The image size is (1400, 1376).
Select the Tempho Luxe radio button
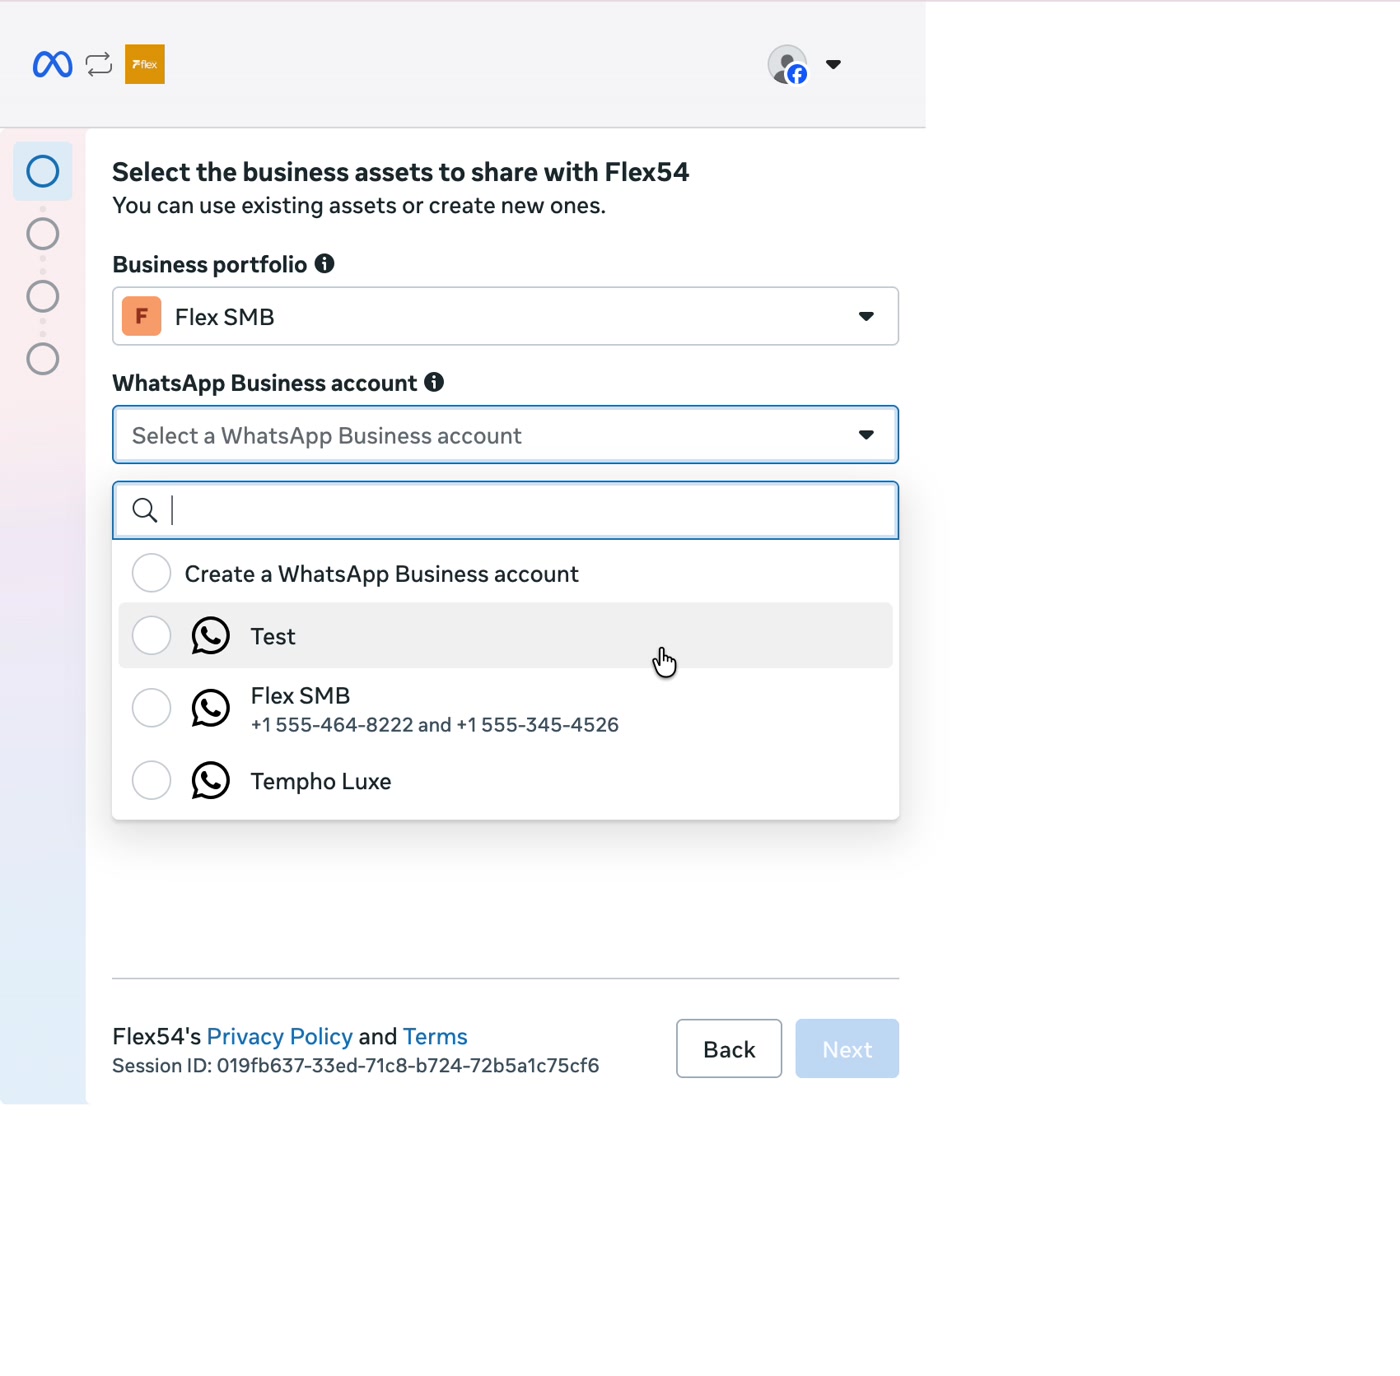click(152, 781)
